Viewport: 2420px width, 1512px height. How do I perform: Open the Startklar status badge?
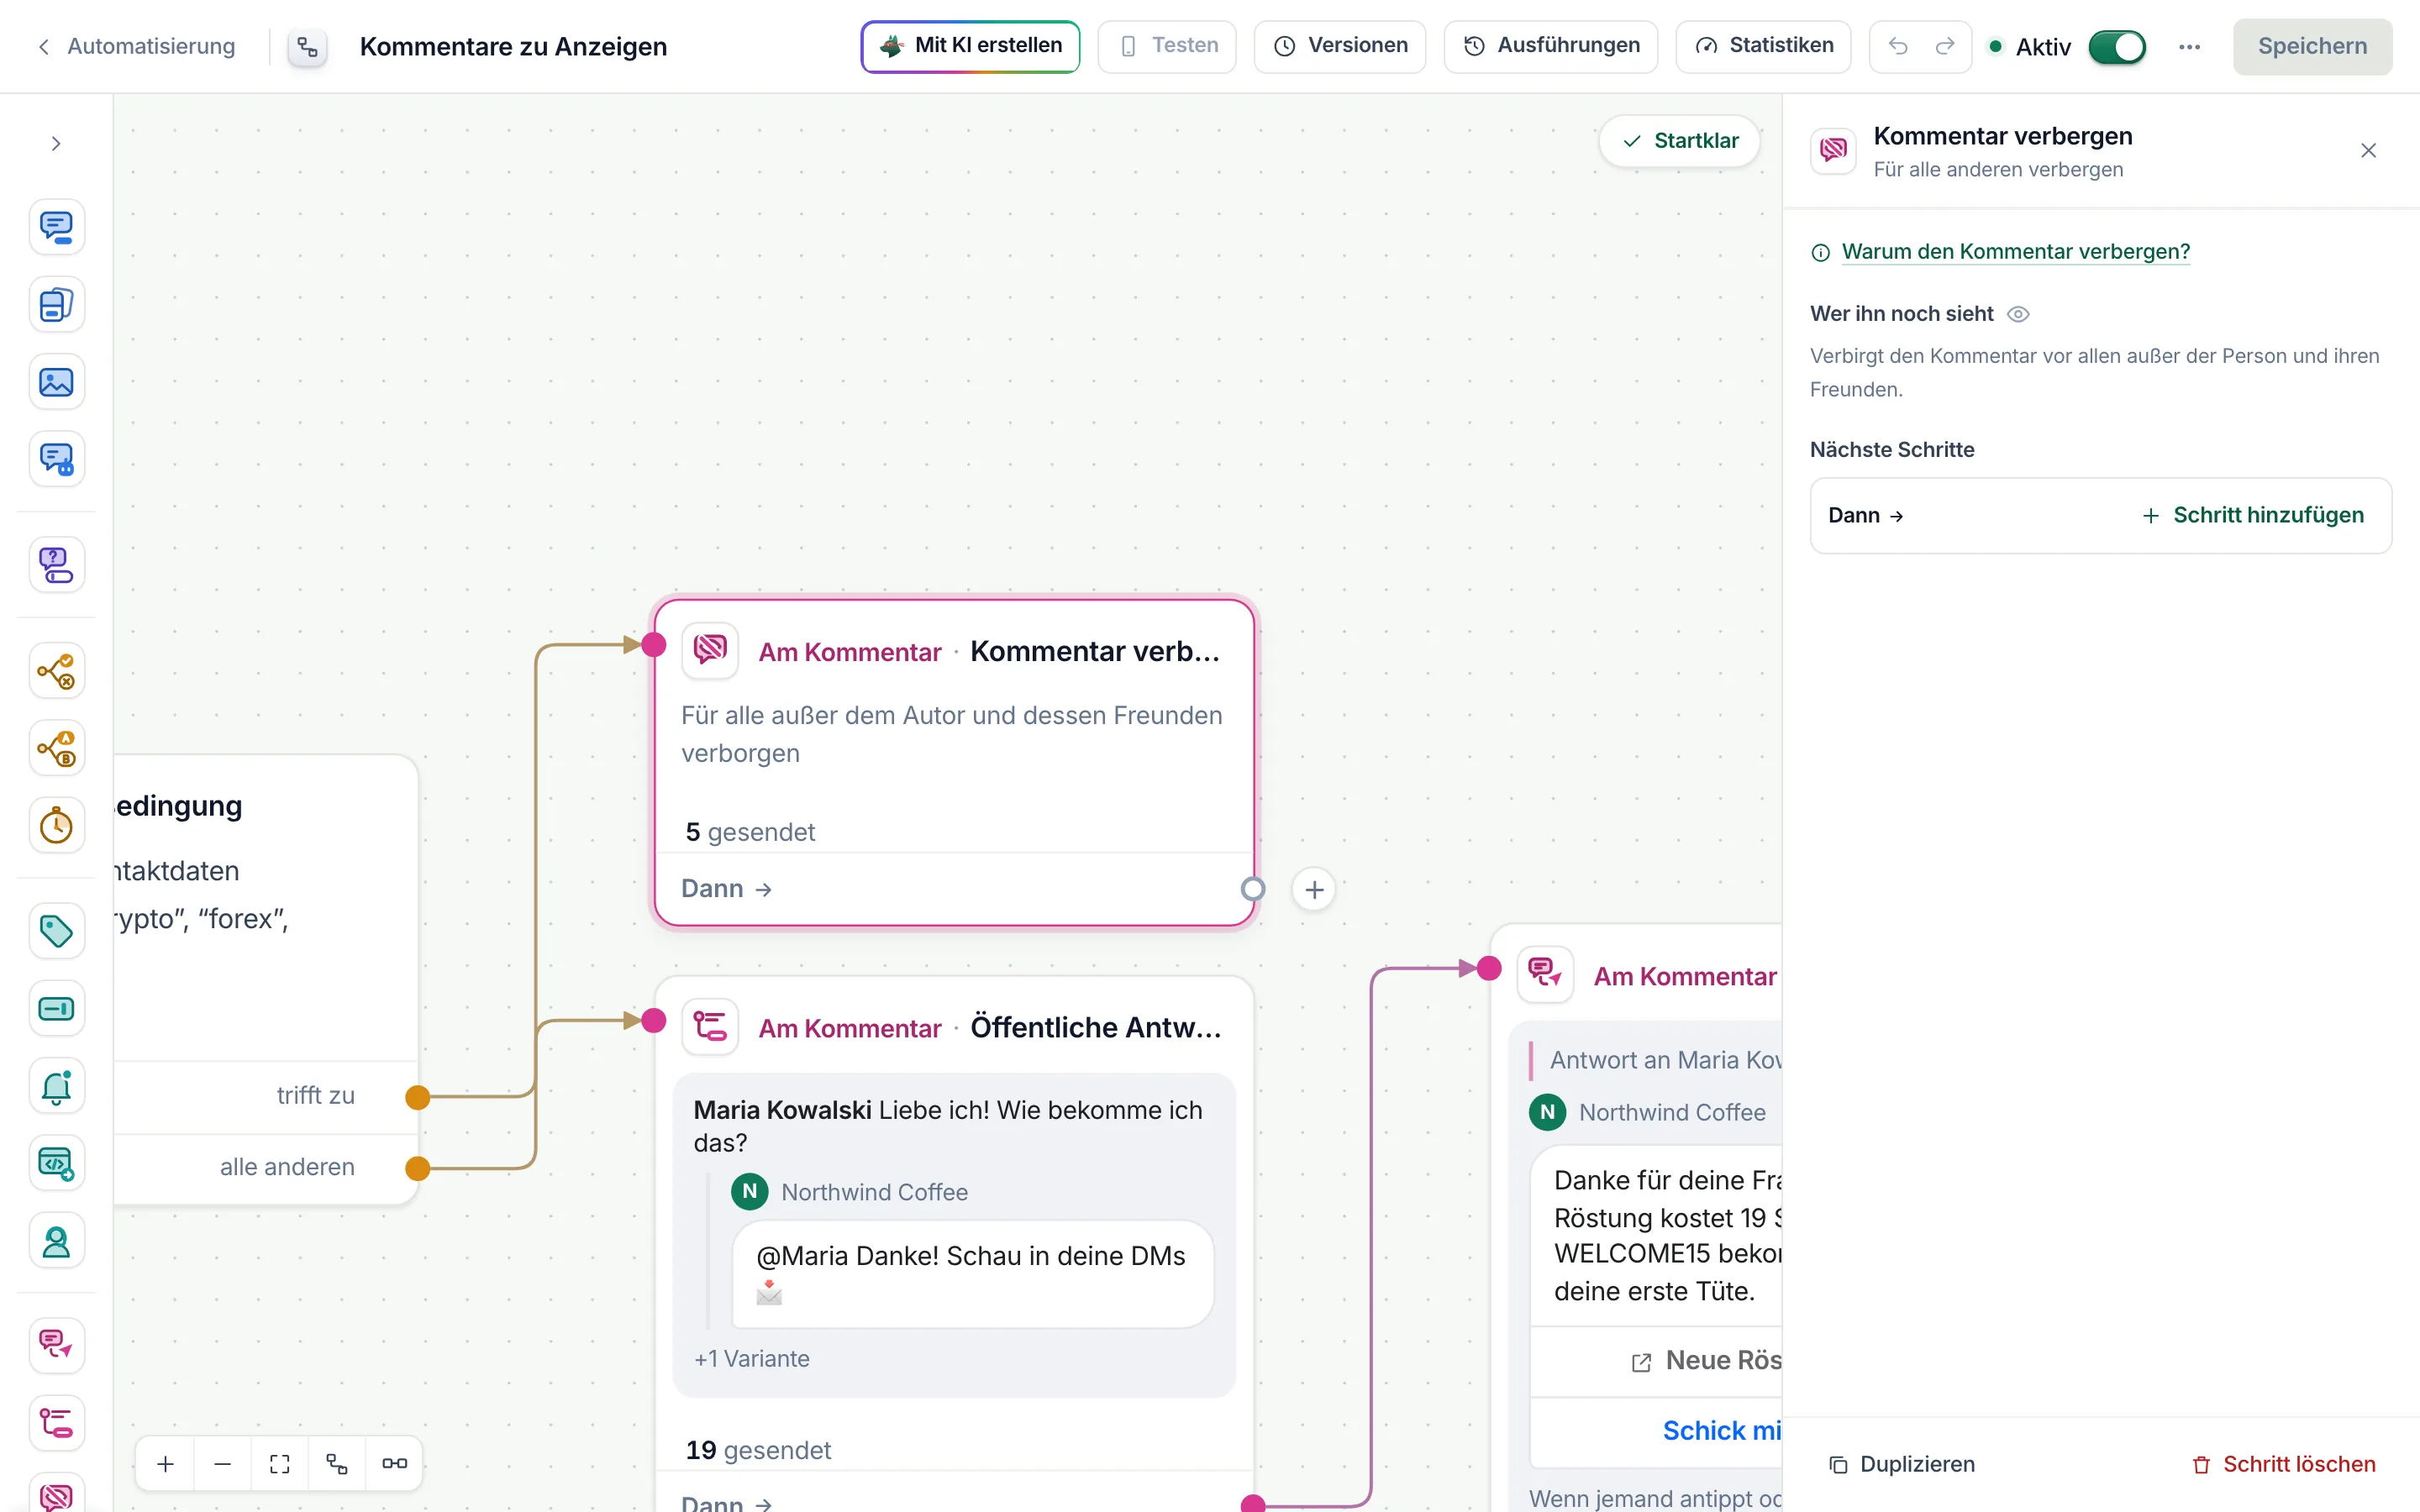(x=1680, y=141)
